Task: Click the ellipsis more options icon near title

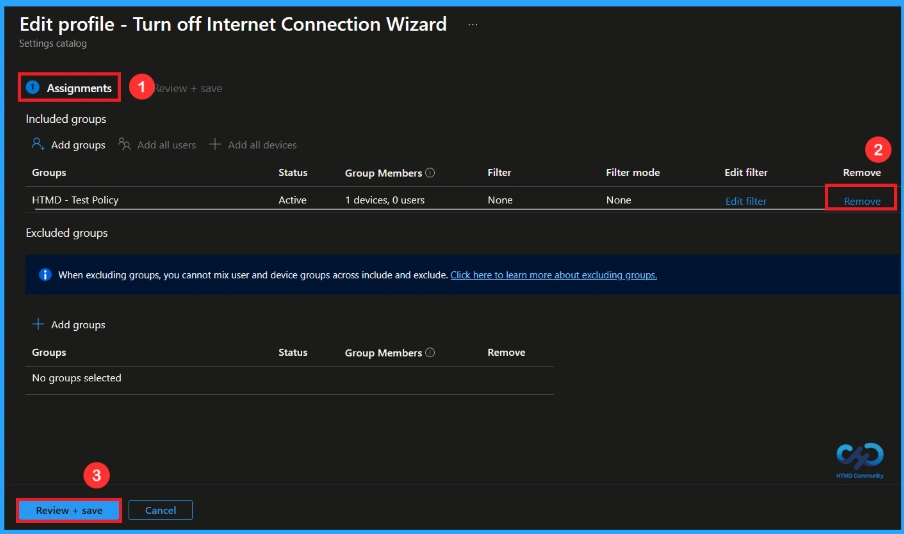Action: tap(473, 25)
